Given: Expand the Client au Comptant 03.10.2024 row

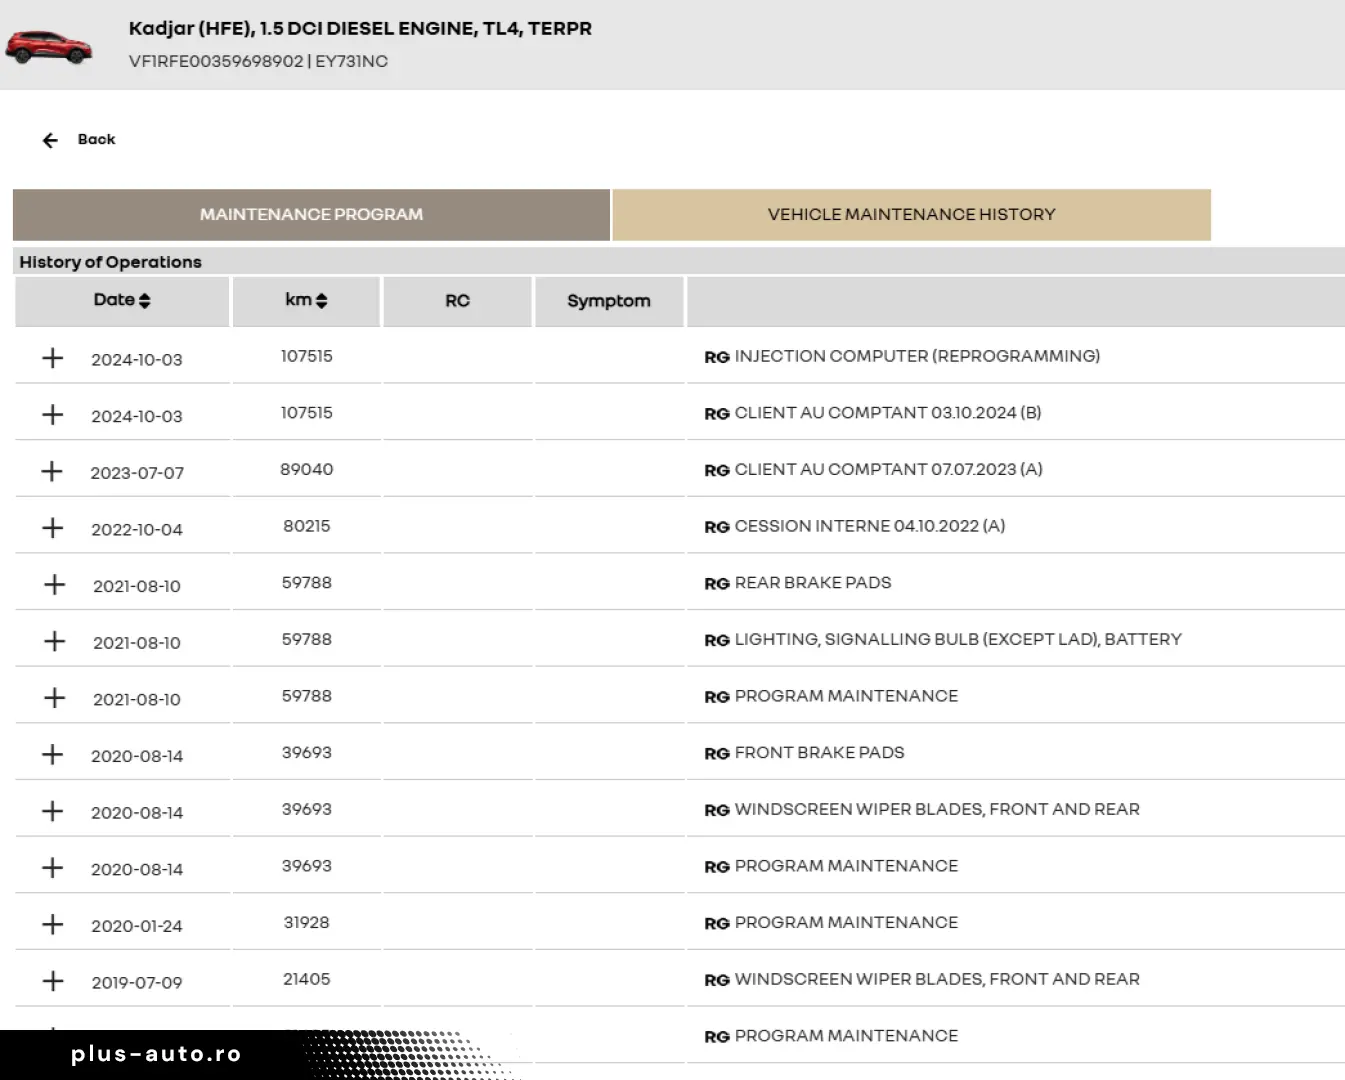Looking at the screenshot, I should (53, 415).
